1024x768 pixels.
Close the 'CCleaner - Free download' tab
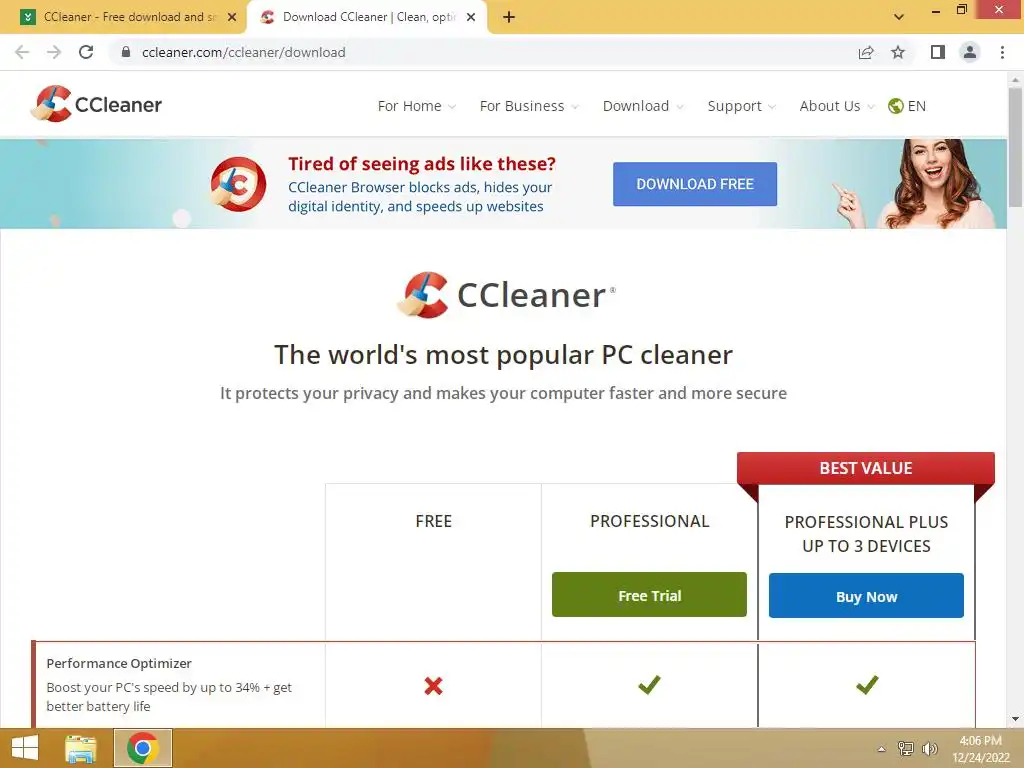tap(232, 18)
